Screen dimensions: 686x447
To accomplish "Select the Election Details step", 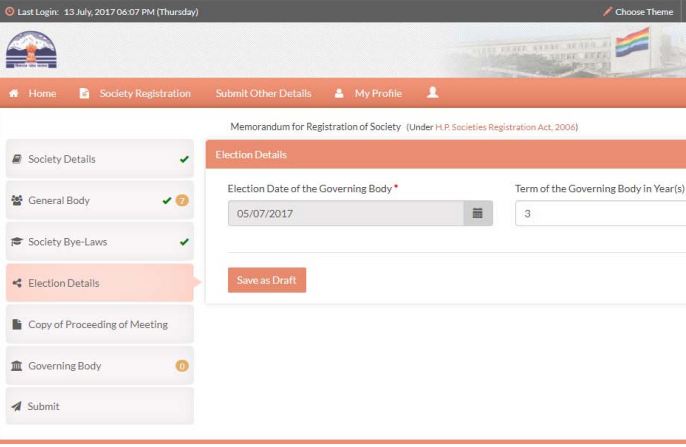I will pyautogui.click(x=100, y=283).
